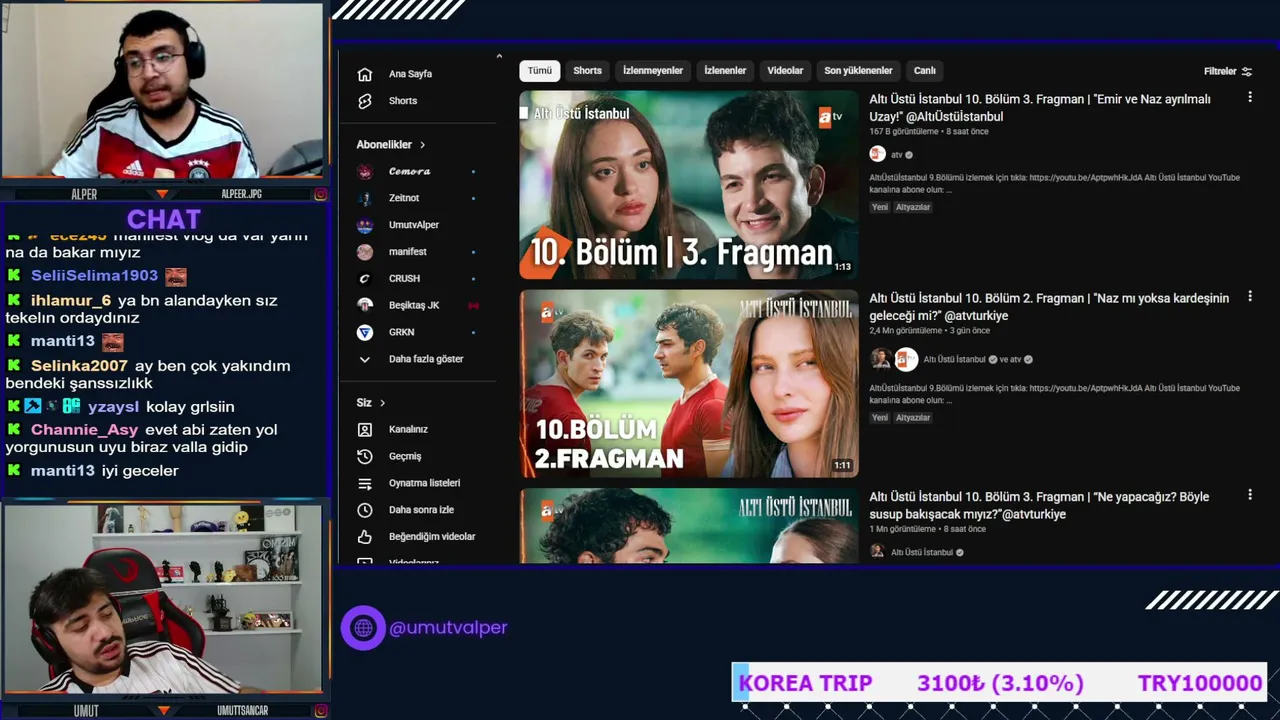Expand the Siz section chevron
The width and height of the screenshot is (1280, 720).
pos(382,403)
